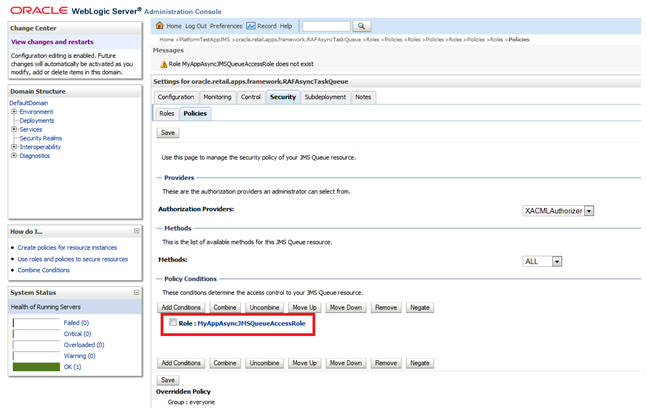This screenshot has height=408, width=647.
Task: Open Security Realms in Domain Structure
Action: 41,138
